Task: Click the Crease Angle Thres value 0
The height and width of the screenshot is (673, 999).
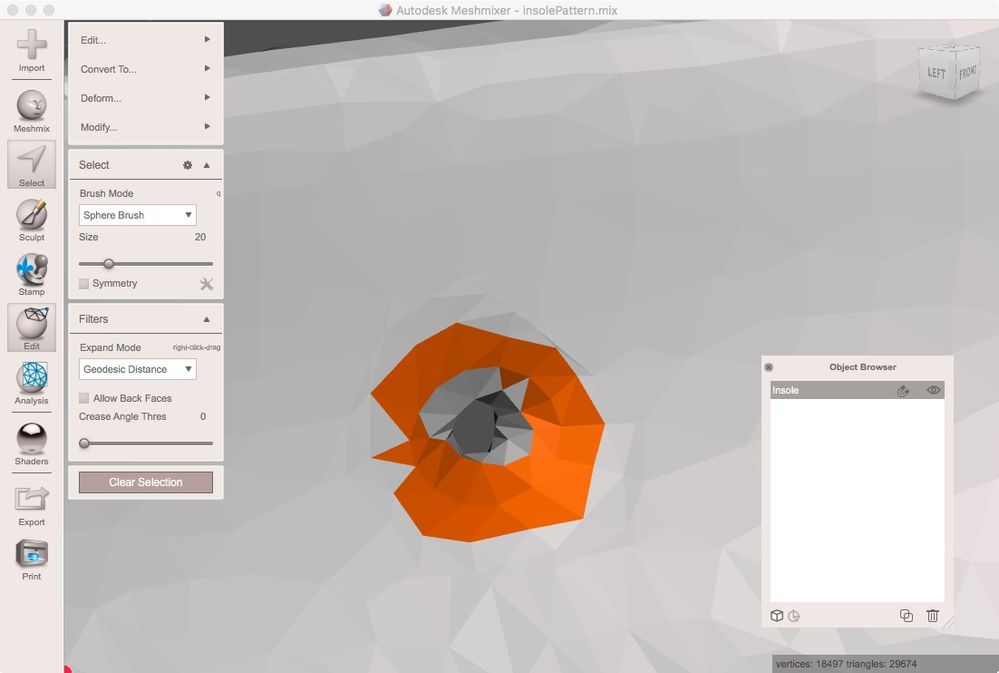Action: click(203, 417)
